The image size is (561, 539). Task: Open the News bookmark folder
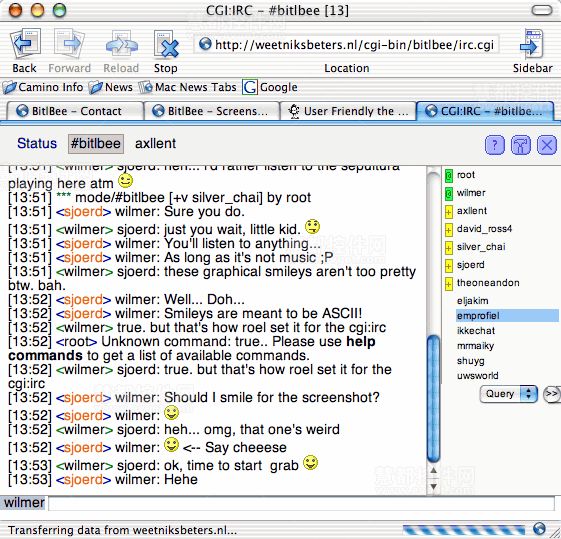(111, 87)
